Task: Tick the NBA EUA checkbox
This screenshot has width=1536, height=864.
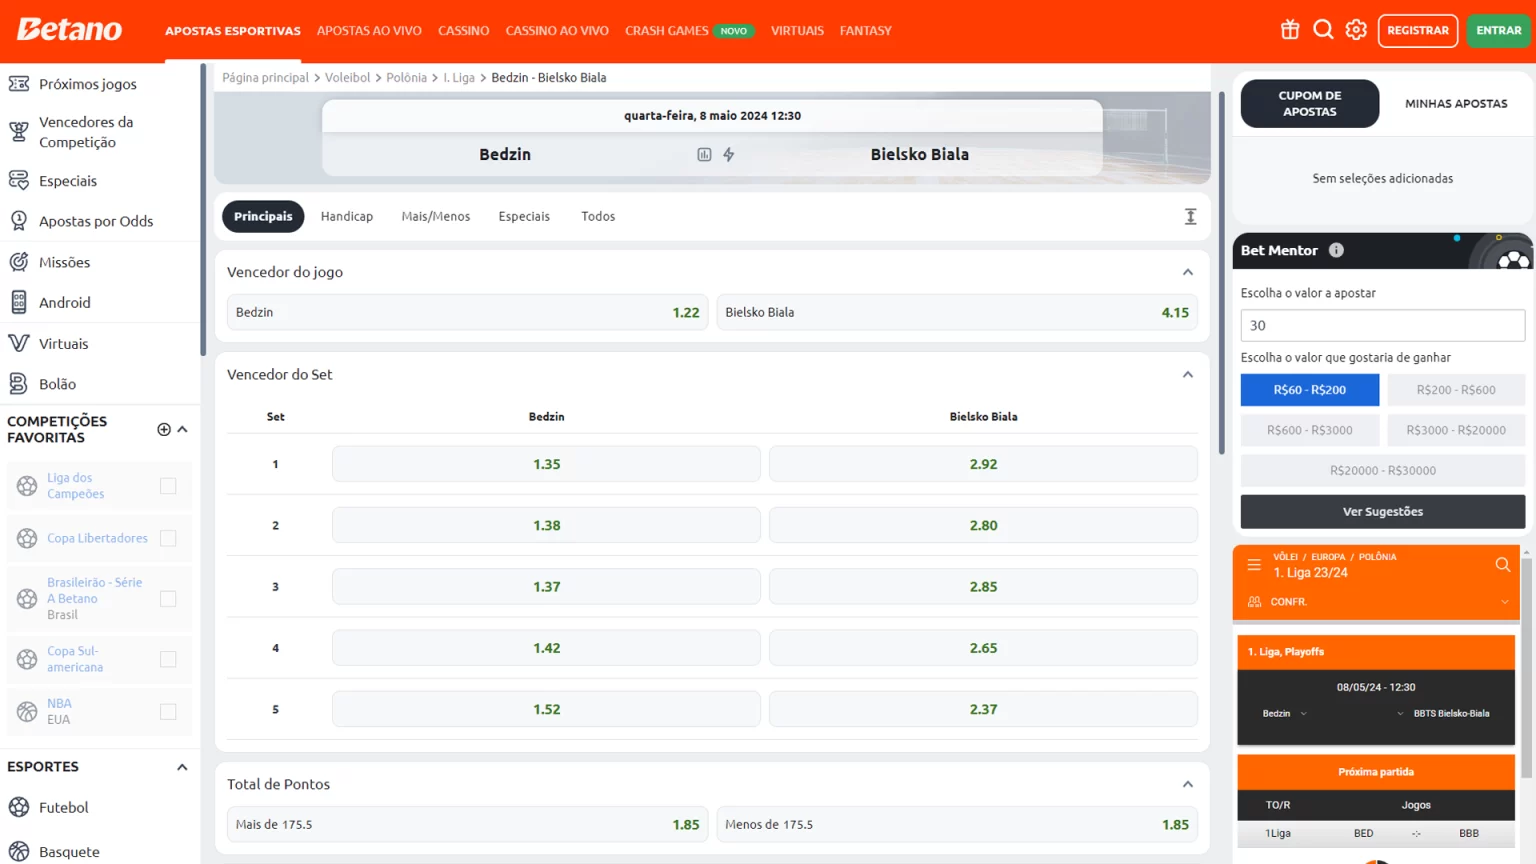Action: tap(168, 712)
